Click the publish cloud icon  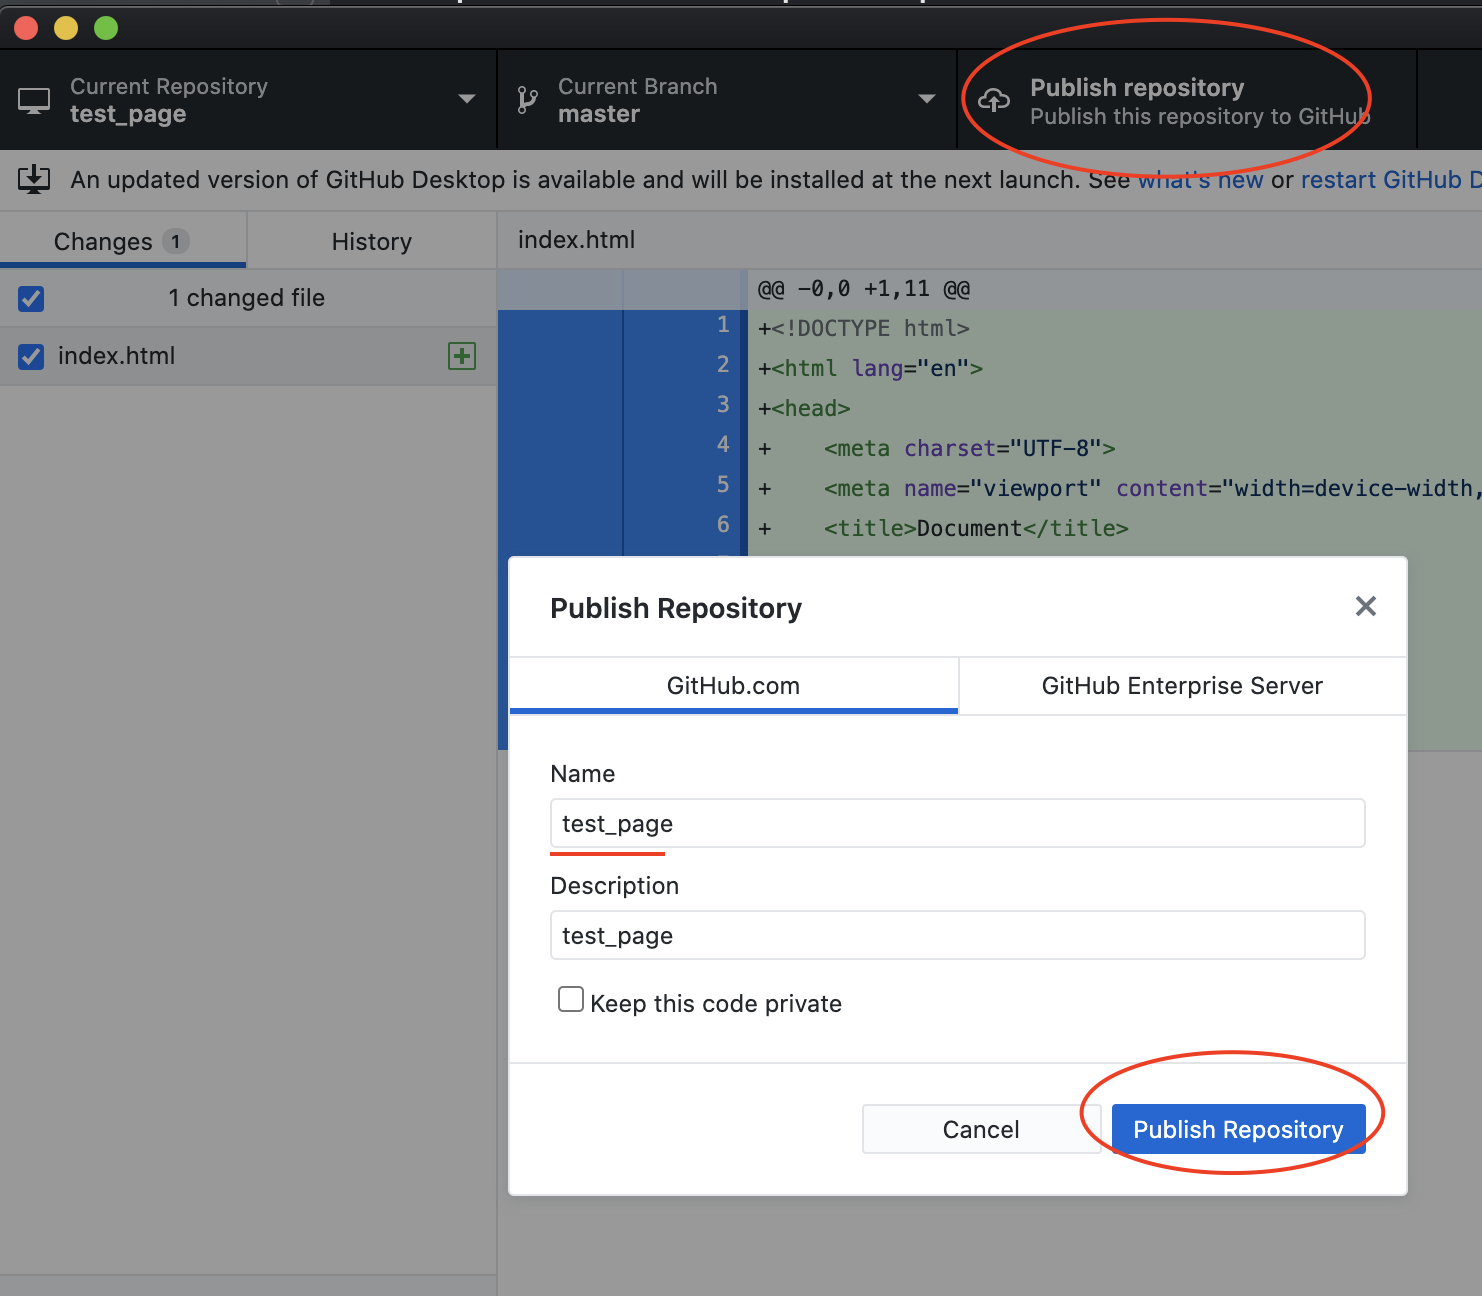click(994, 101)
